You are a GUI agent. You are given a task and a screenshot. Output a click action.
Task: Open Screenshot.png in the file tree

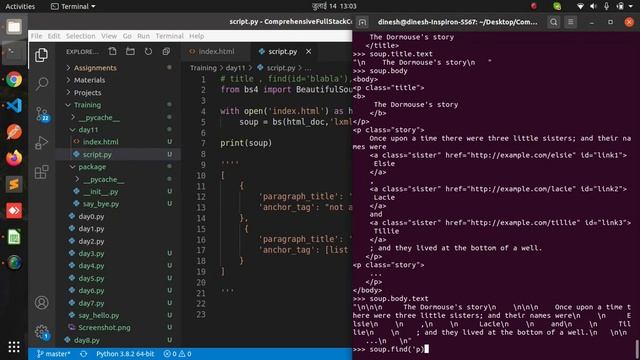click(104, 327)
